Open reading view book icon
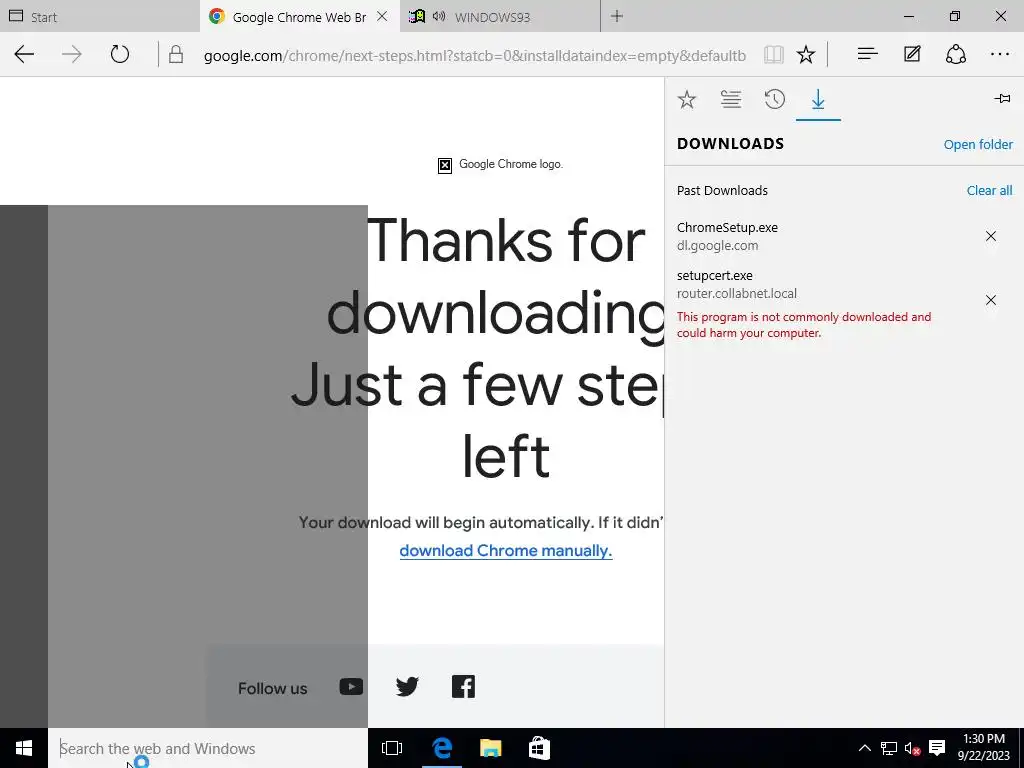Viewport: 1024px width, 768px height. coord(774,54)
